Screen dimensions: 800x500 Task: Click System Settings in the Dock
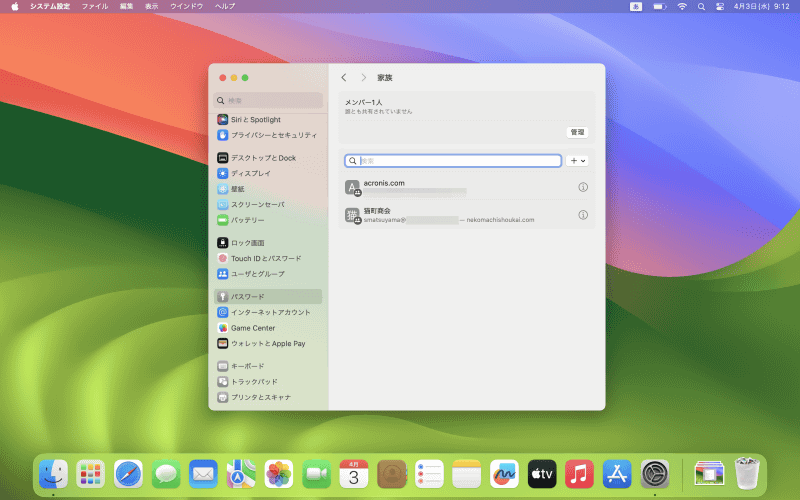655,474
